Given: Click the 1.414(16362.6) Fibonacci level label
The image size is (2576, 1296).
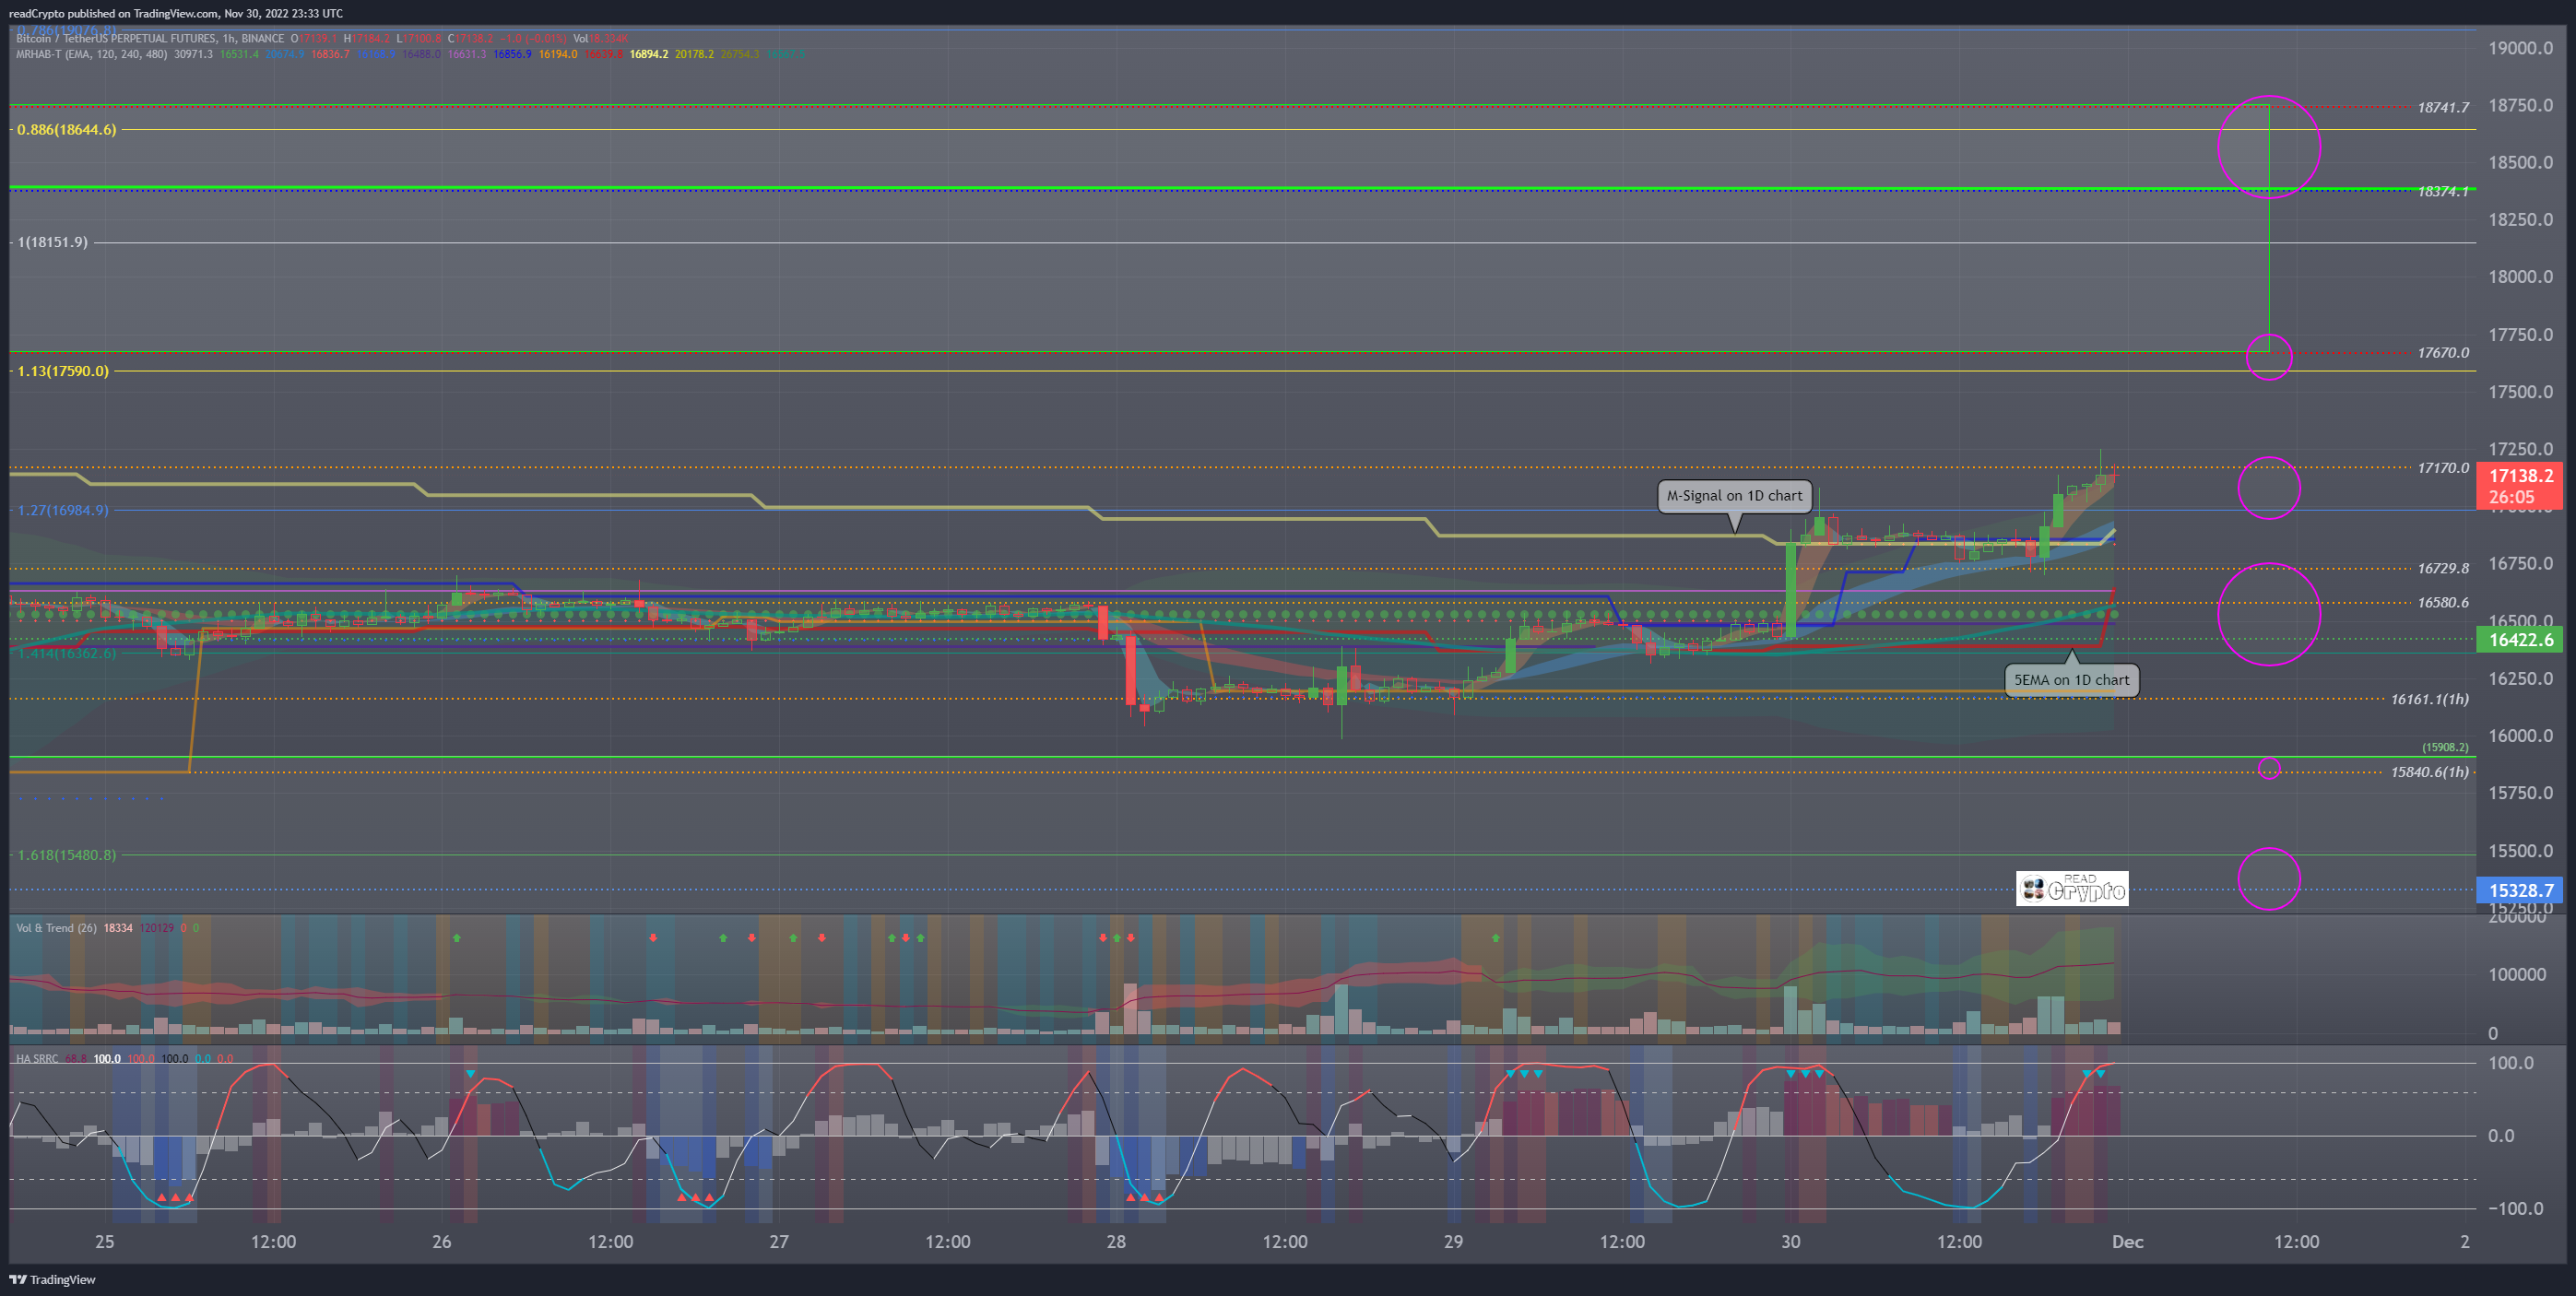Looking at the screenshot, I should (x=67, y=653).
